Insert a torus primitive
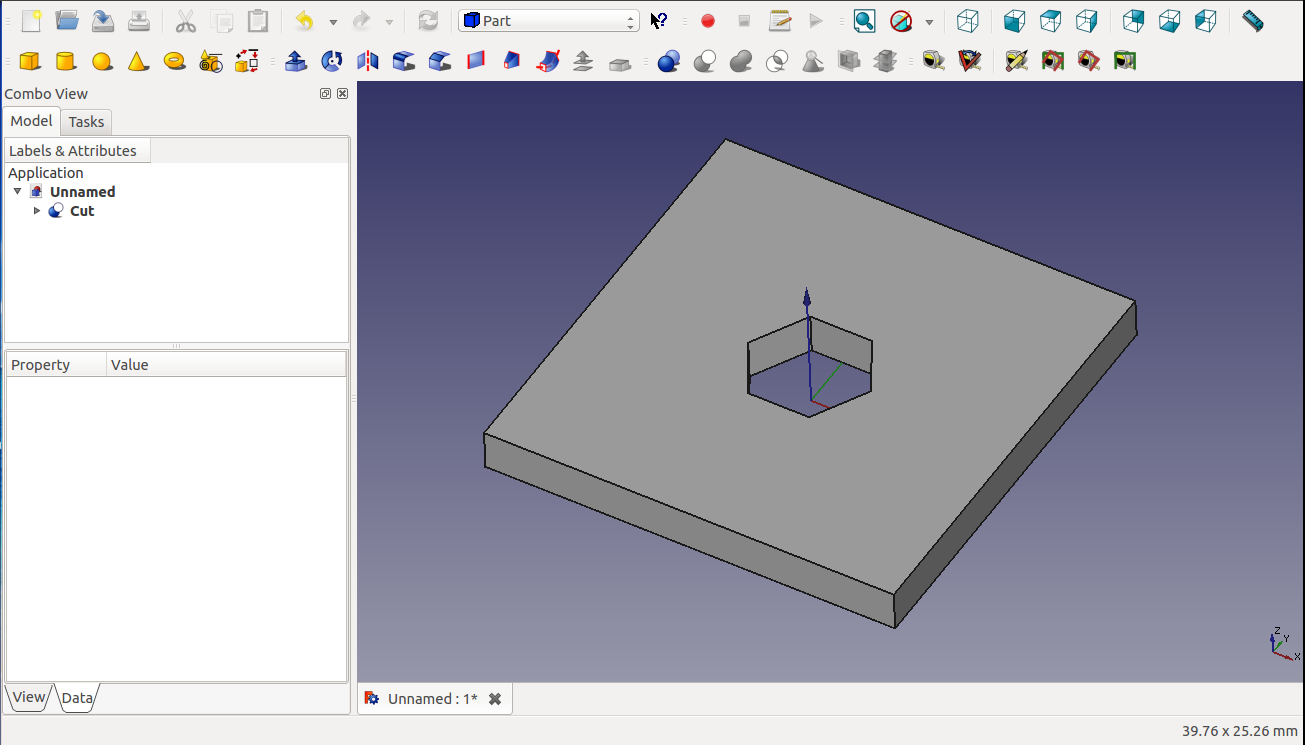This screenshot has height=745, width=1305. coord(174,62)
